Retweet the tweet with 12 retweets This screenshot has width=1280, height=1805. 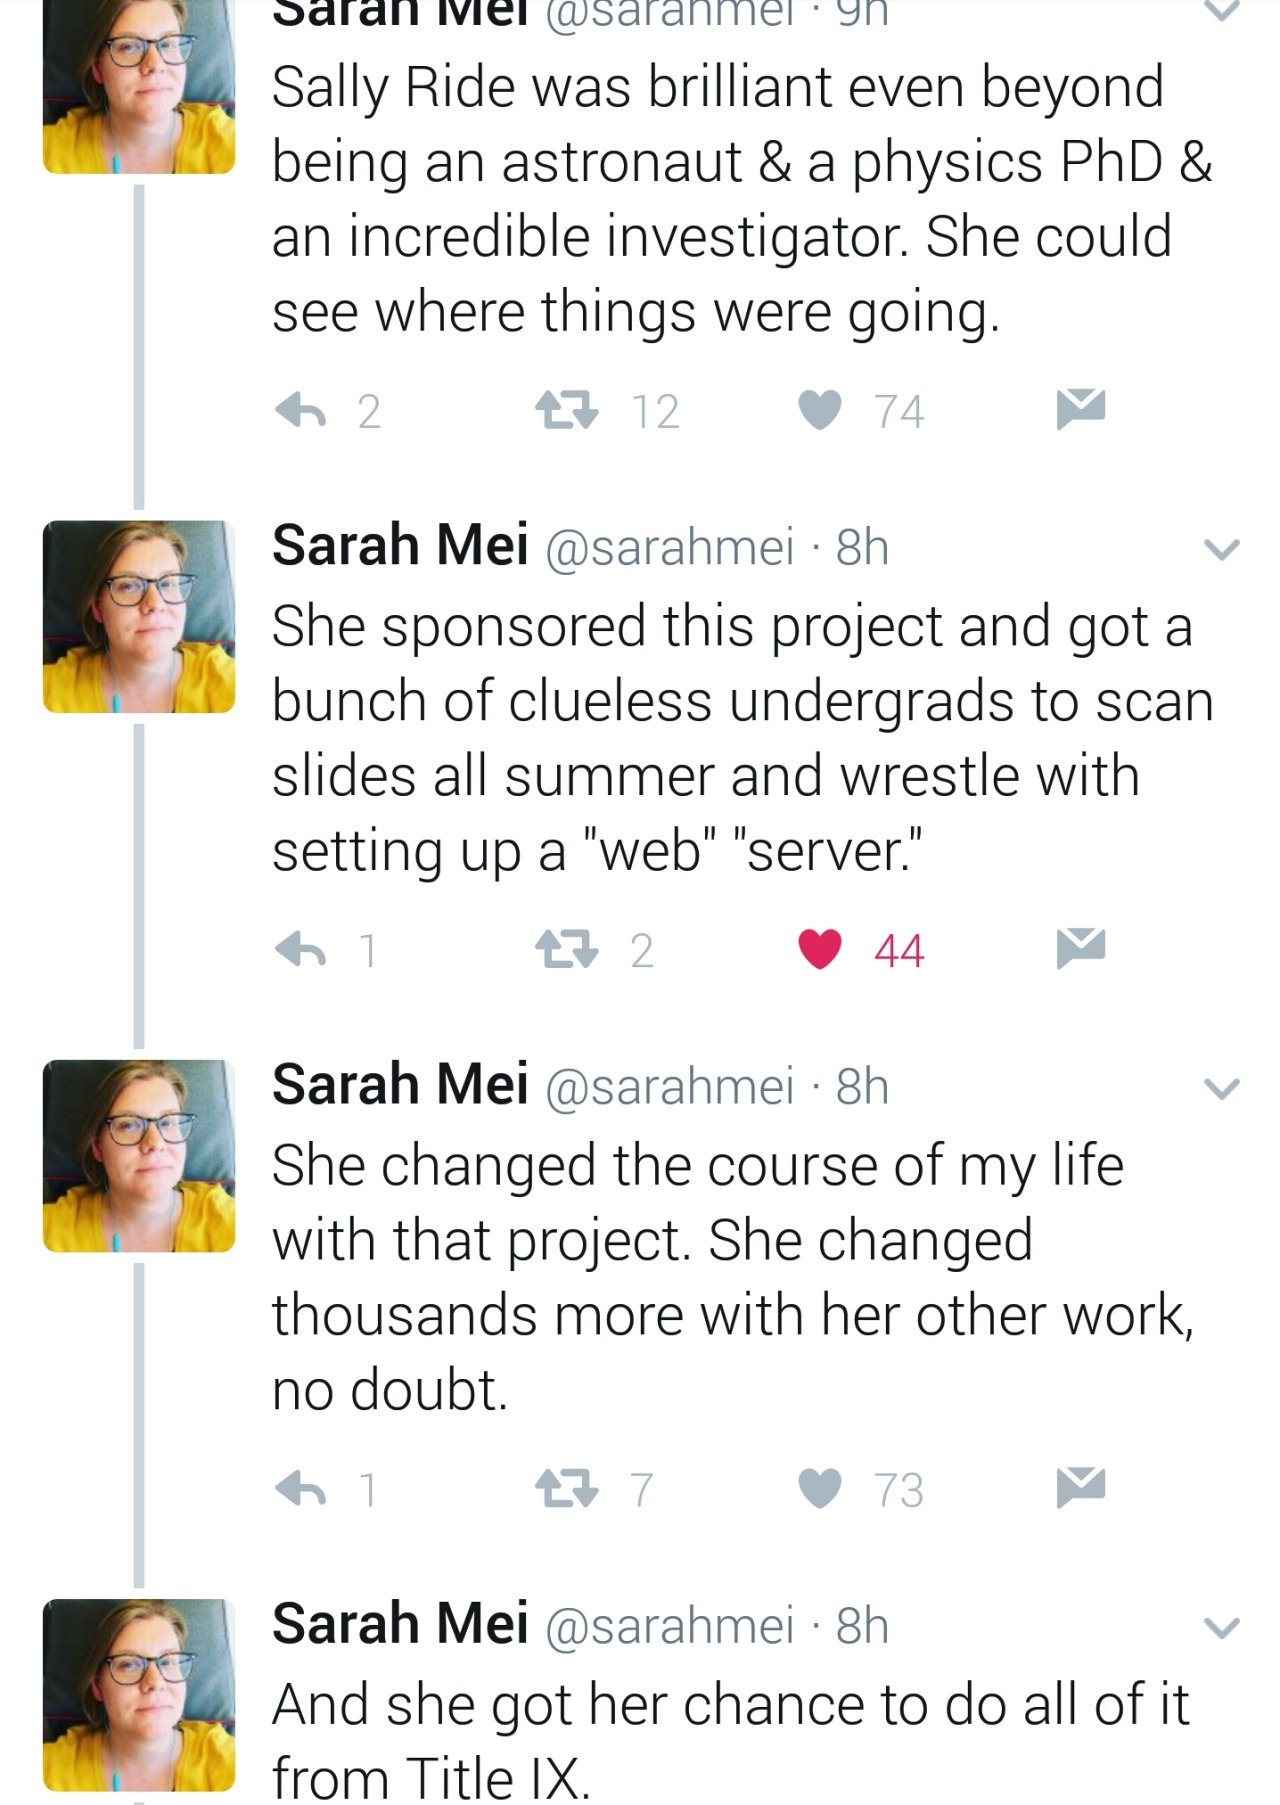coord(567,410)
